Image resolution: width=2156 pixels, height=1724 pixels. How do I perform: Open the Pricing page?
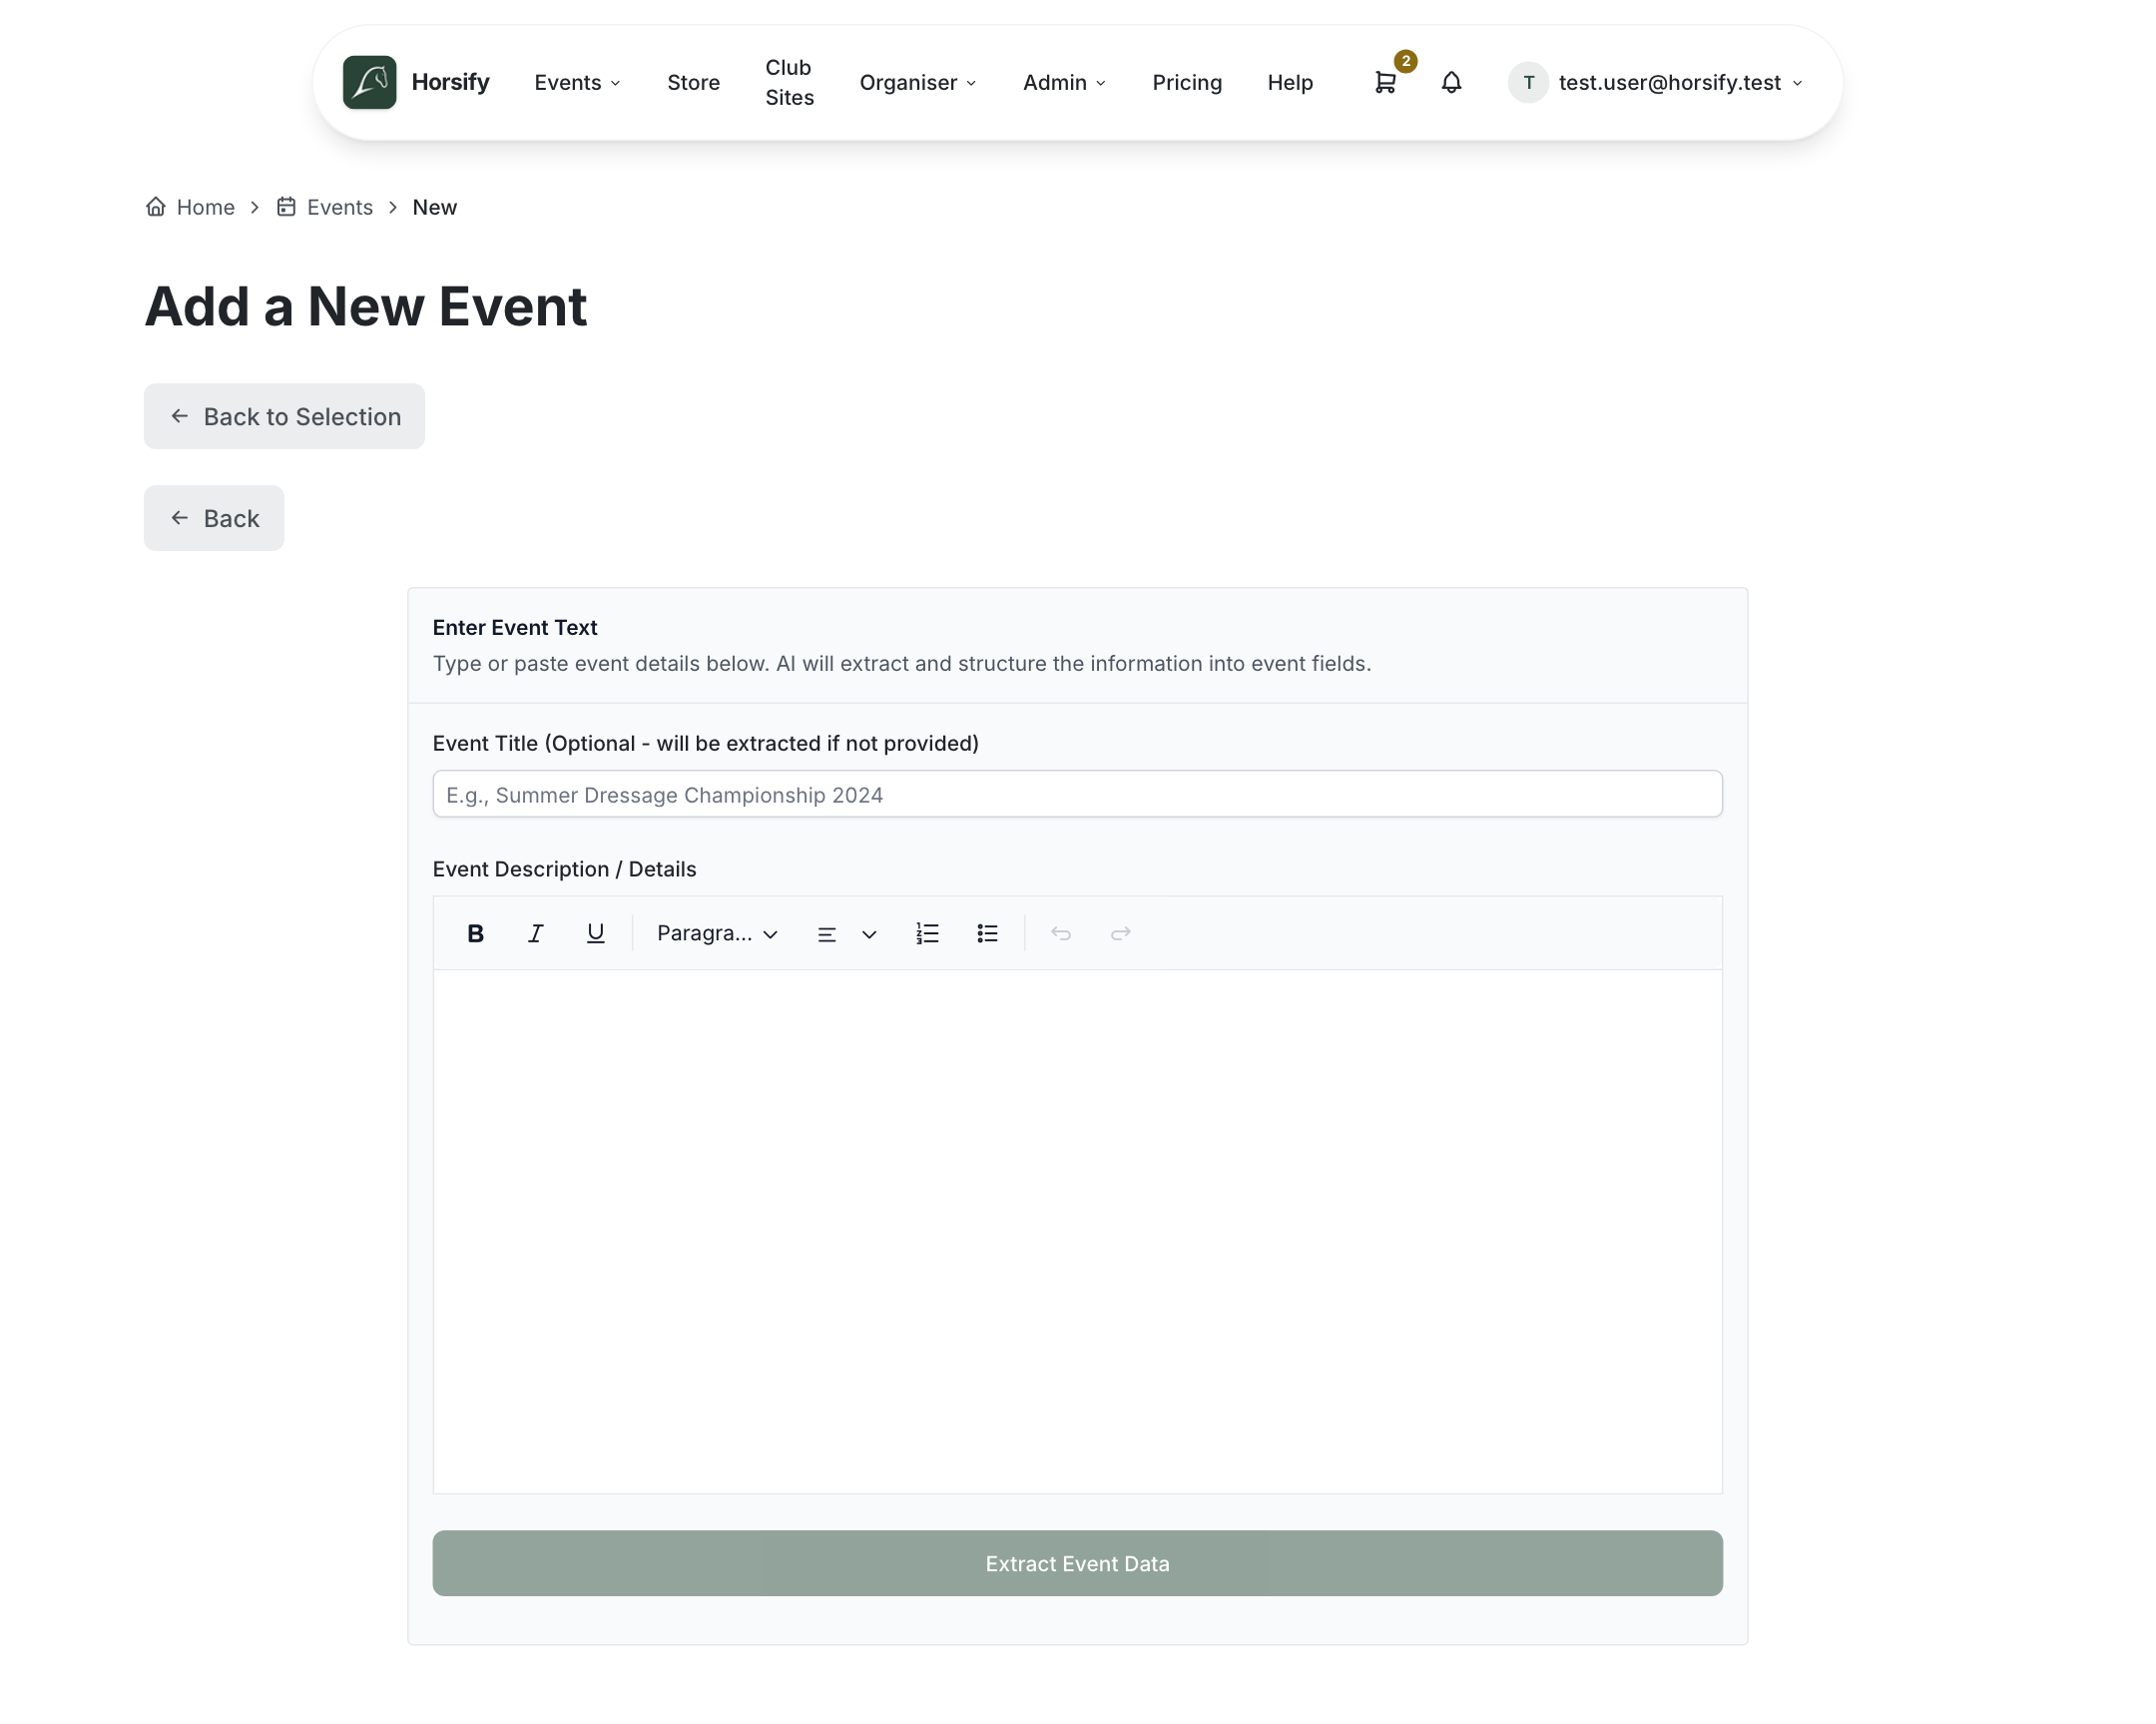(1186, 82)
